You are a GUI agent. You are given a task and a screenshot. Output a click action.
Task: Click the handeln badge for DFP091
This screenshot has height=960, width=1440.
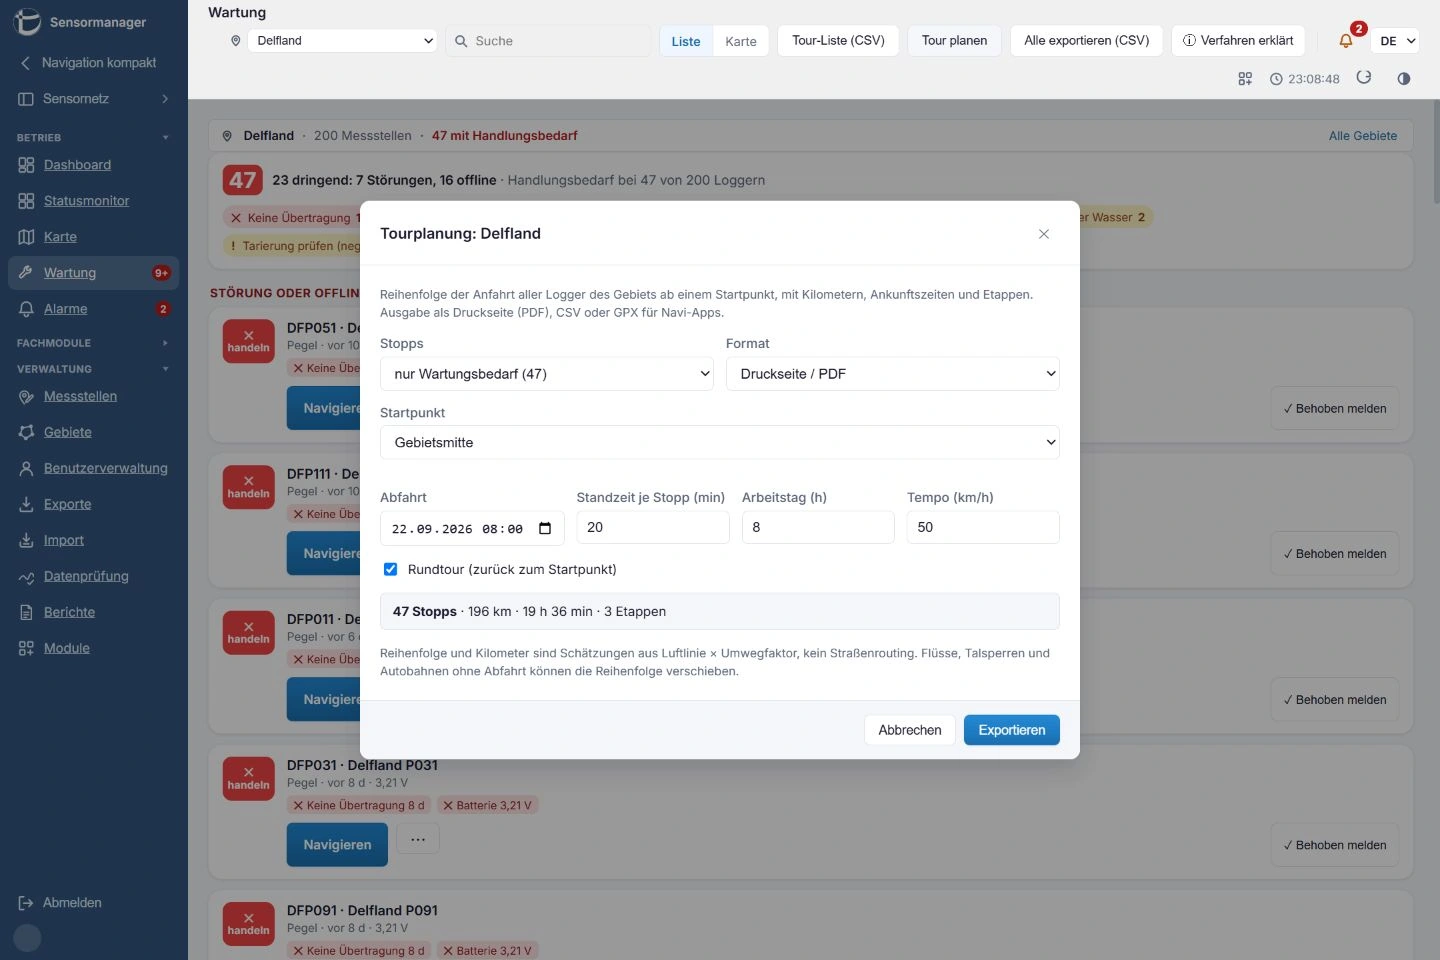click(248, 924)
